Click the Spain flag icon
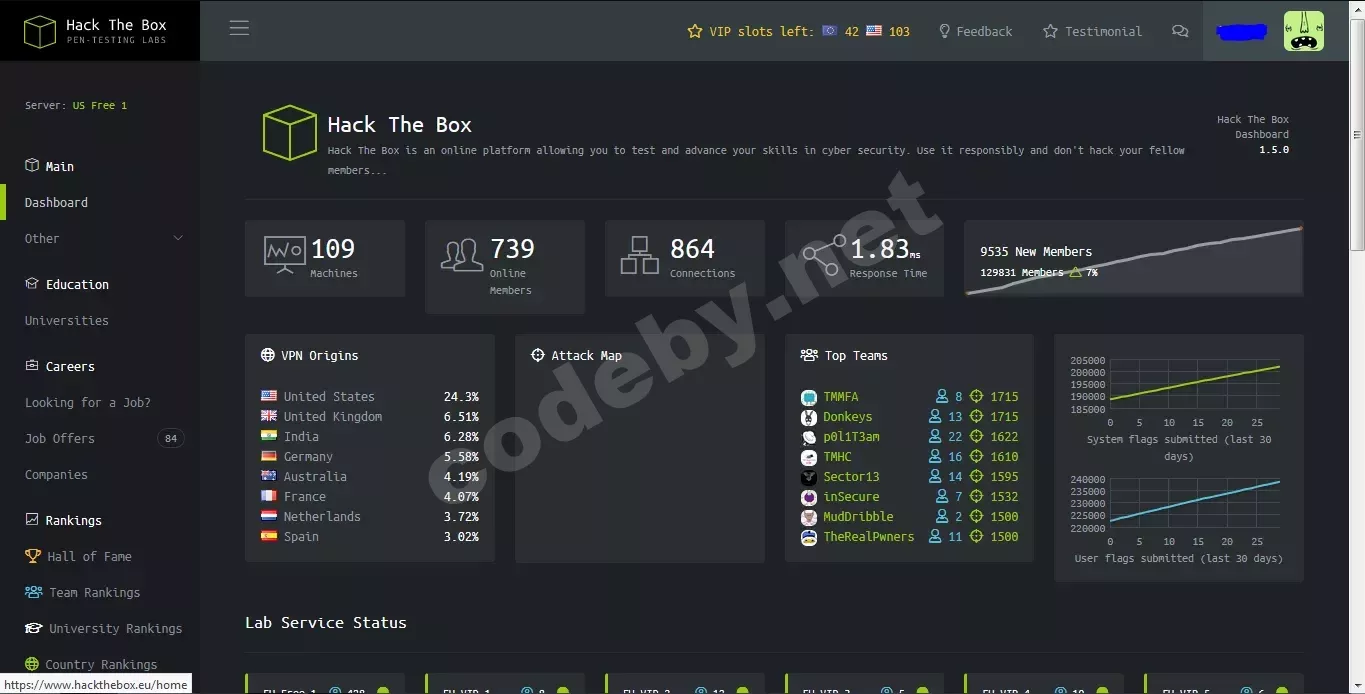 (x=269, y=536)
